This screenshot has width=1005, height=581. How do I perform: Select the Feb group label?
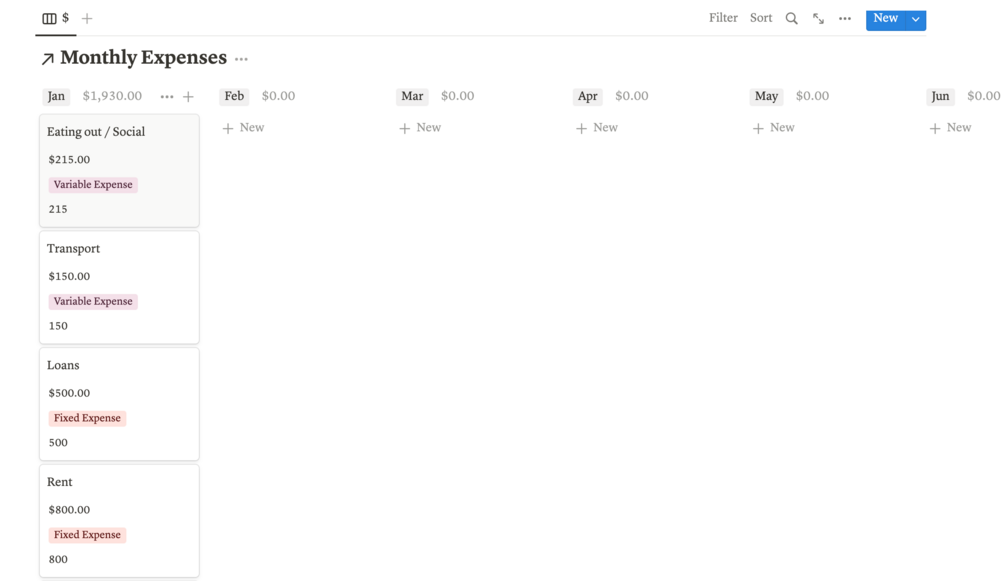(x=234, y=96)
